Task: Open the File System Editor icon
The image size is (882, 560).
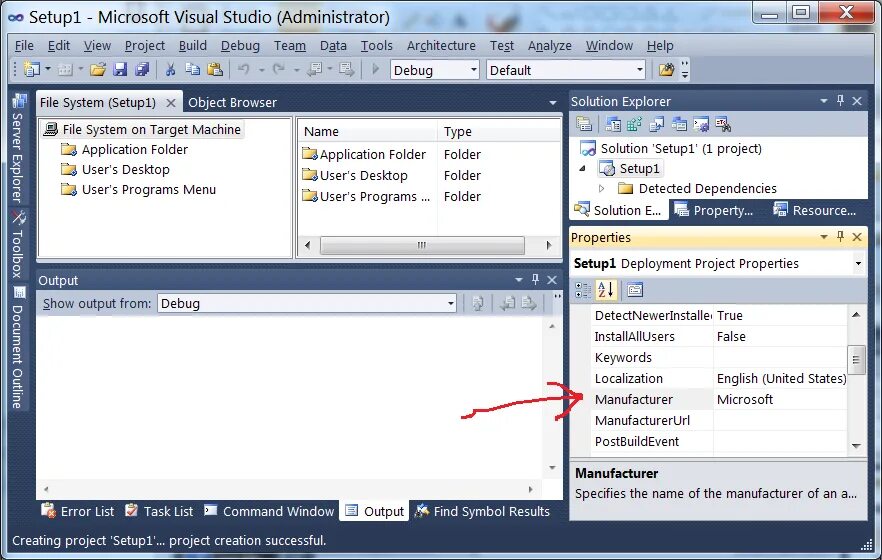Action: coord(613,124)
